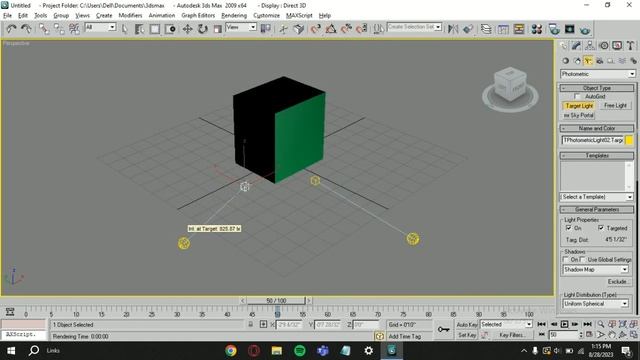Viewport: 640px width, 360px height.
Task: Open the View reference coordinate dropdown
Action: pos(241,27)
